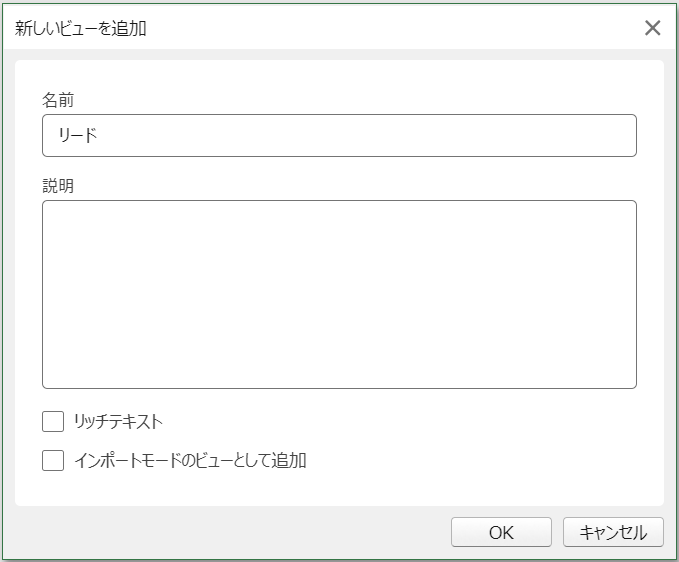Click the blank title bar area beside X

(x=390, y=28)
